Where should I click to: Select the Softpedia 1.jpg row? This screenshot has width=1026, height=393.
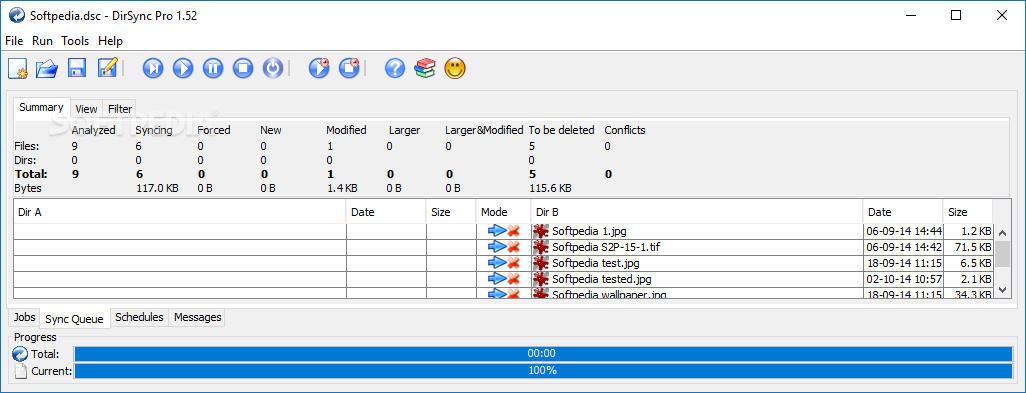point(503,231)
